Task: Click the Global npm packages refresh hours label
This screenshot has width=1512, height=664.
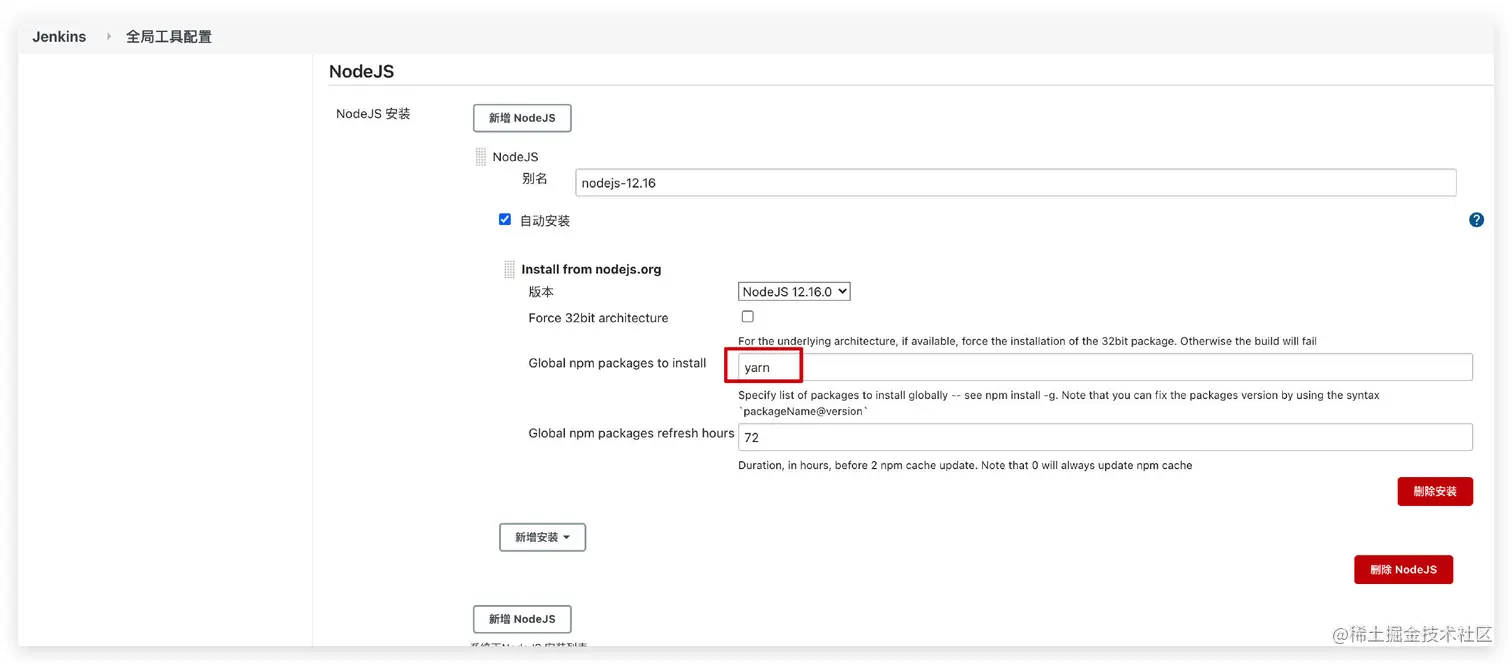Action: point(631,433)
